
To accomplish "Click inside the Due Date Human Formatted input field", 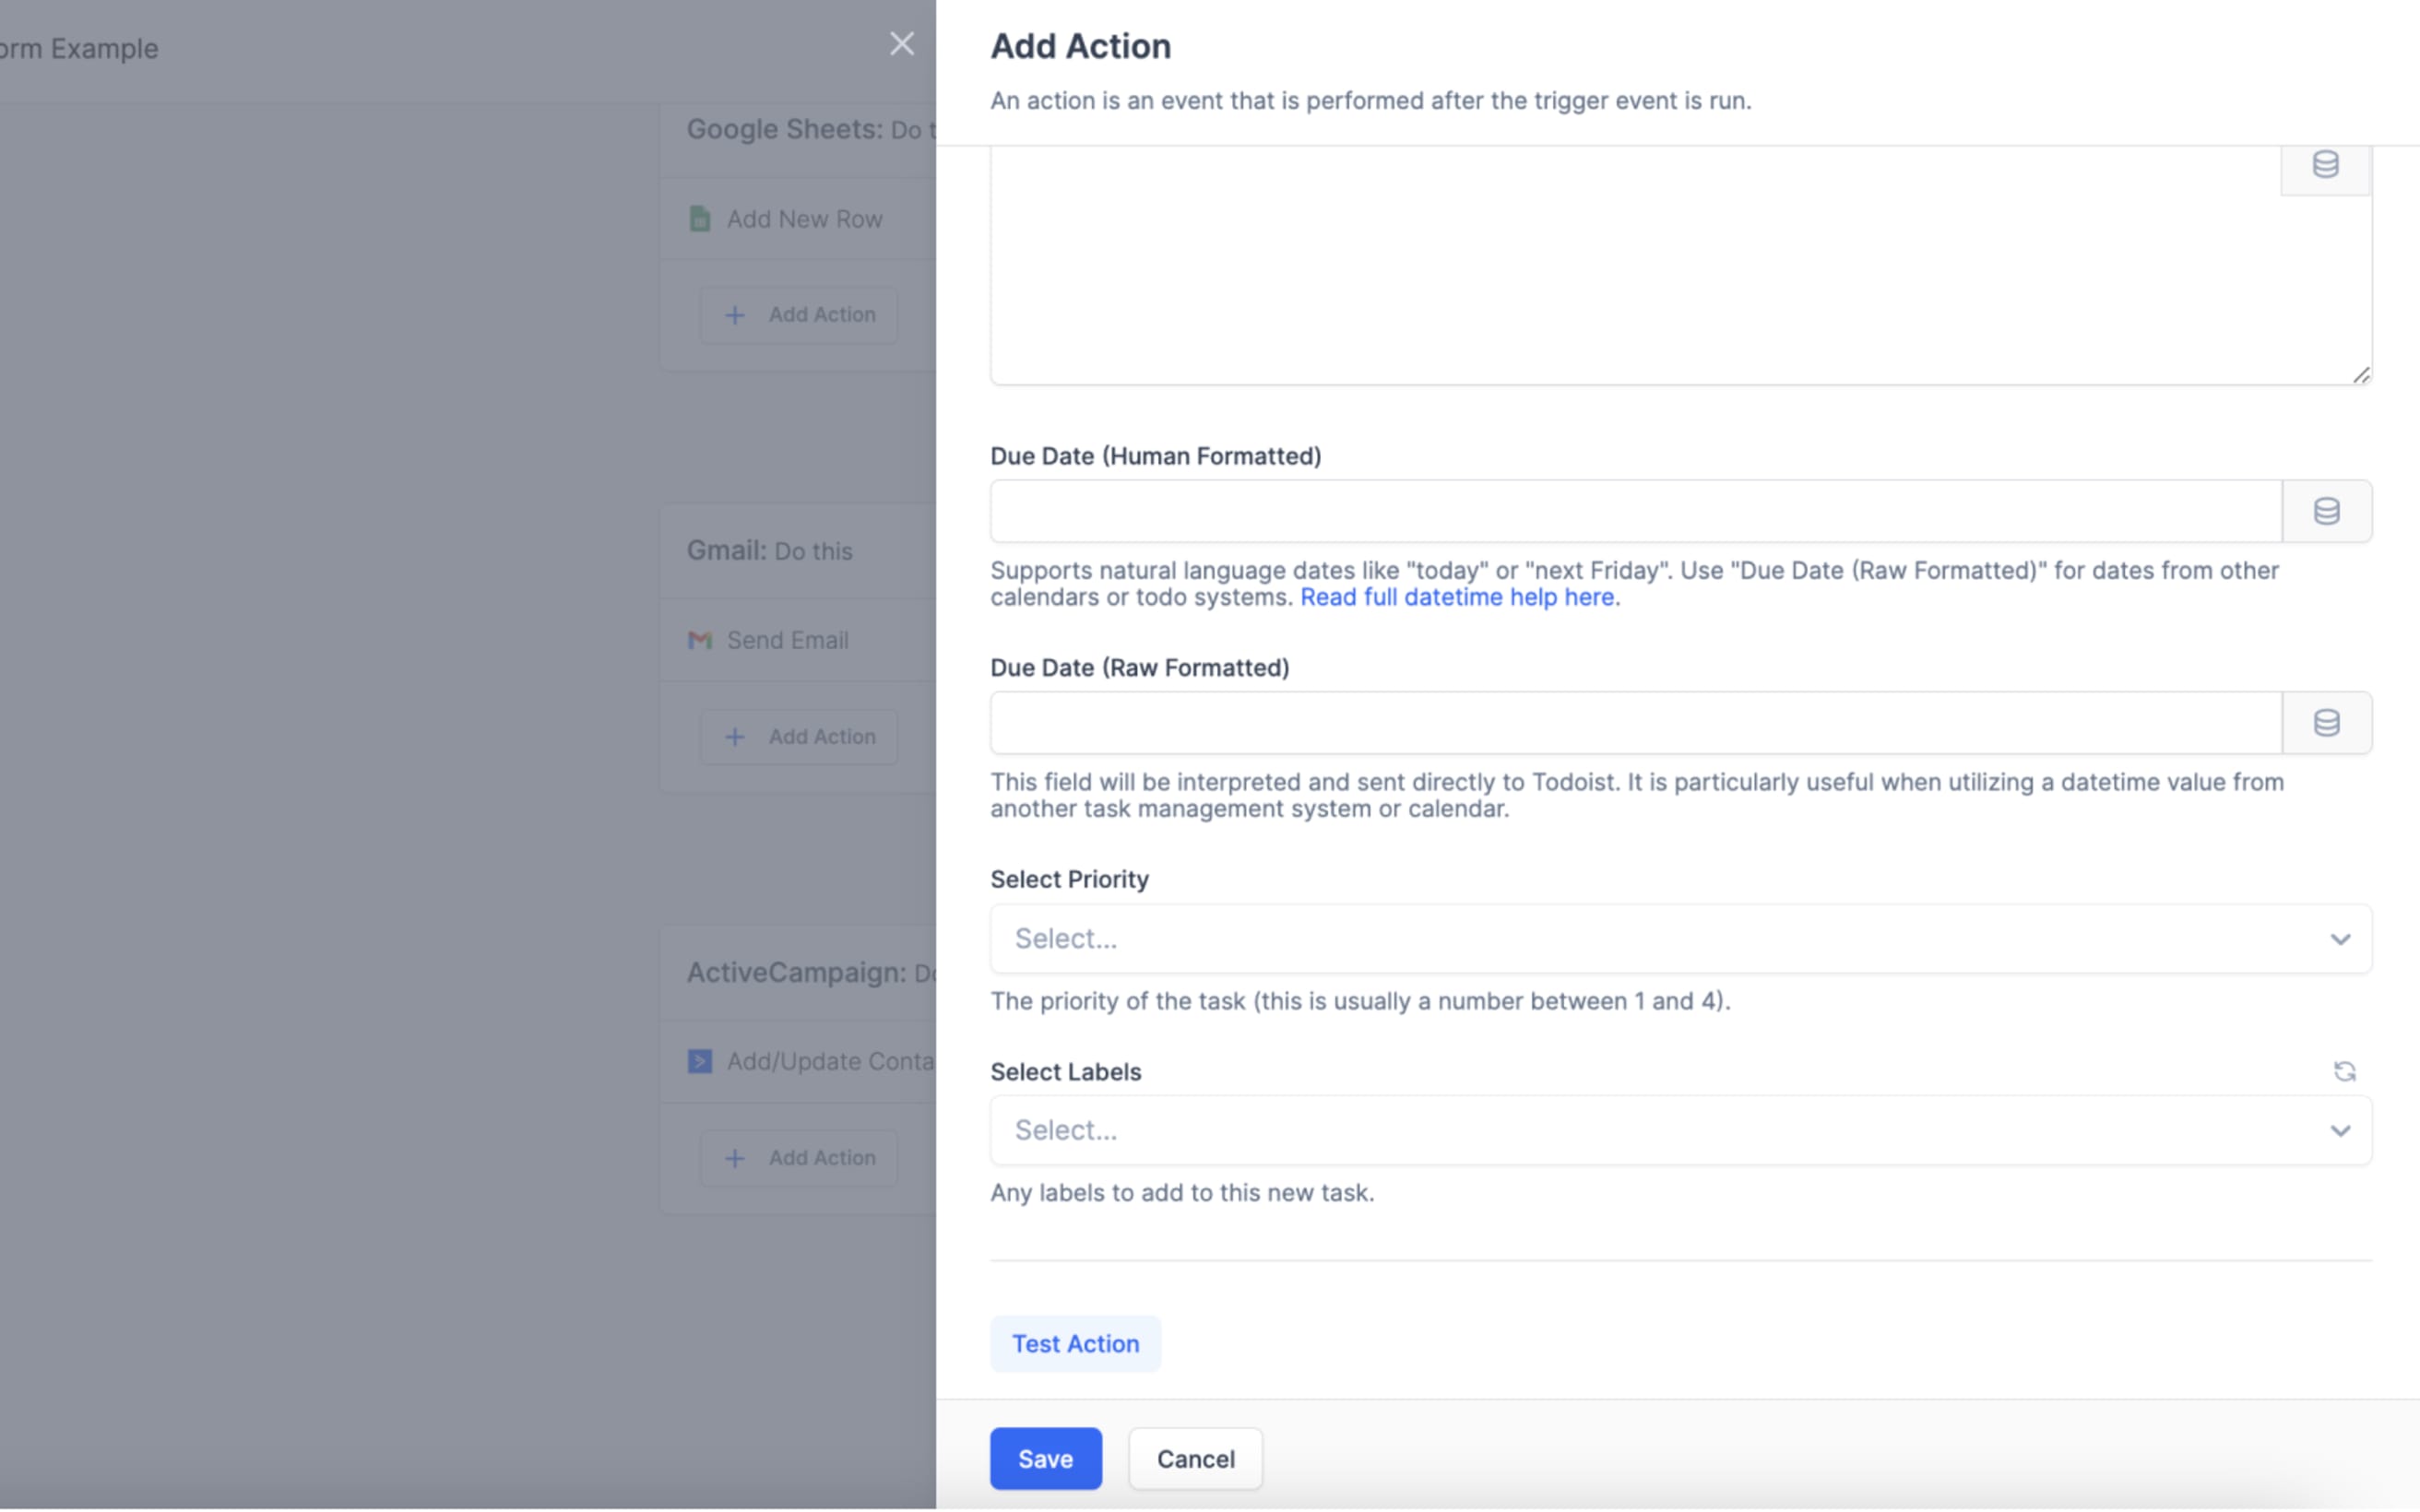I will tap(1634, 511).
